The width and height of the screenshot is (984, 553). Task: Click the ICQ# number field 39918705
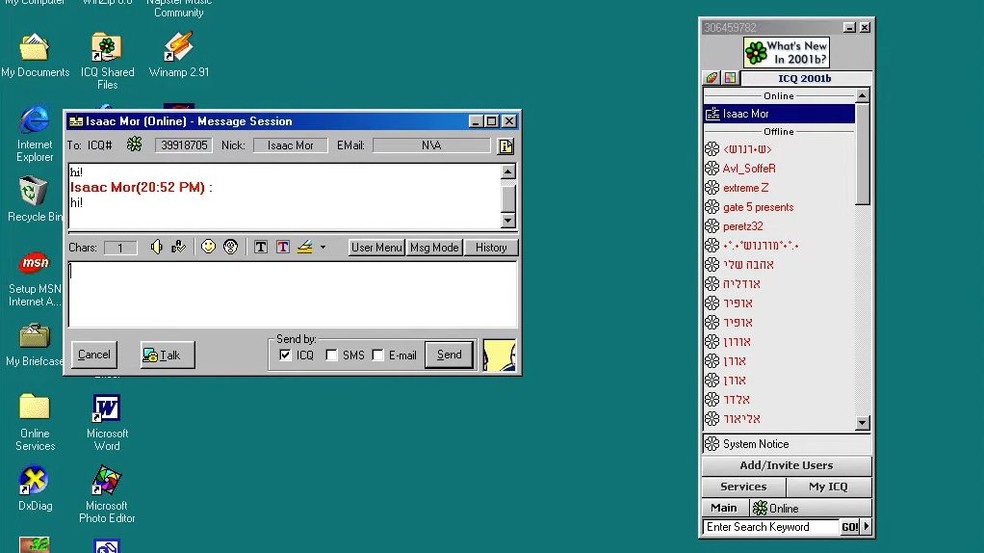(x=183, y=145)
